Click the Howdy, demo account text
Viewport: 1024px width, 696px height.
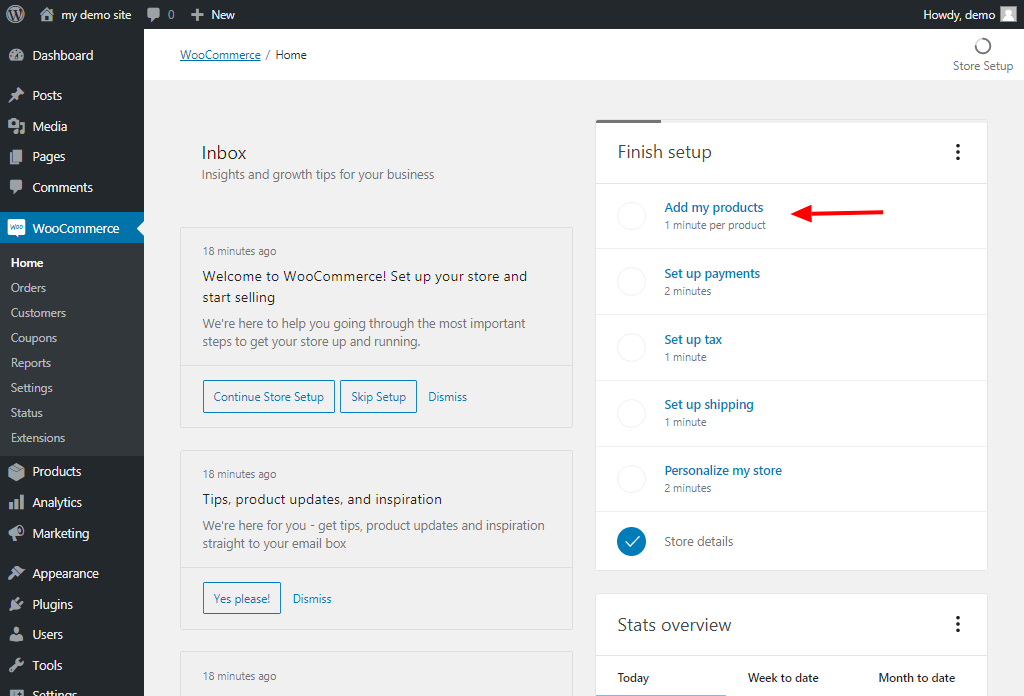click(x=959, y=14)
